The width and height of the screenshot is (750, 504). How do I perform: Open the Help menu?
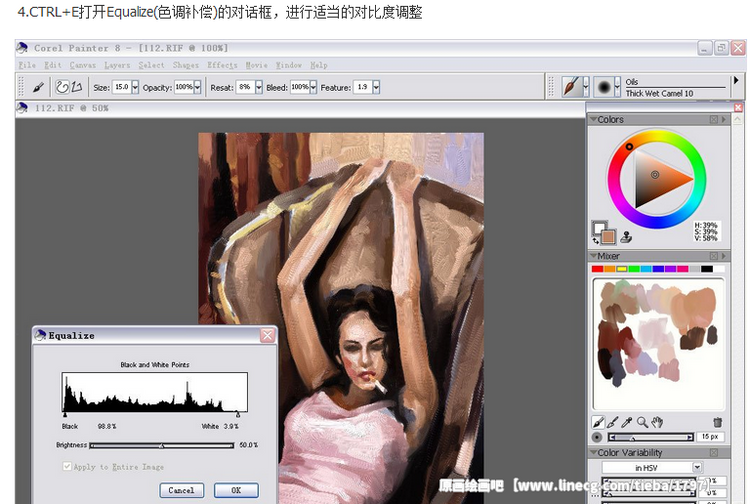[x=319, y=65]
